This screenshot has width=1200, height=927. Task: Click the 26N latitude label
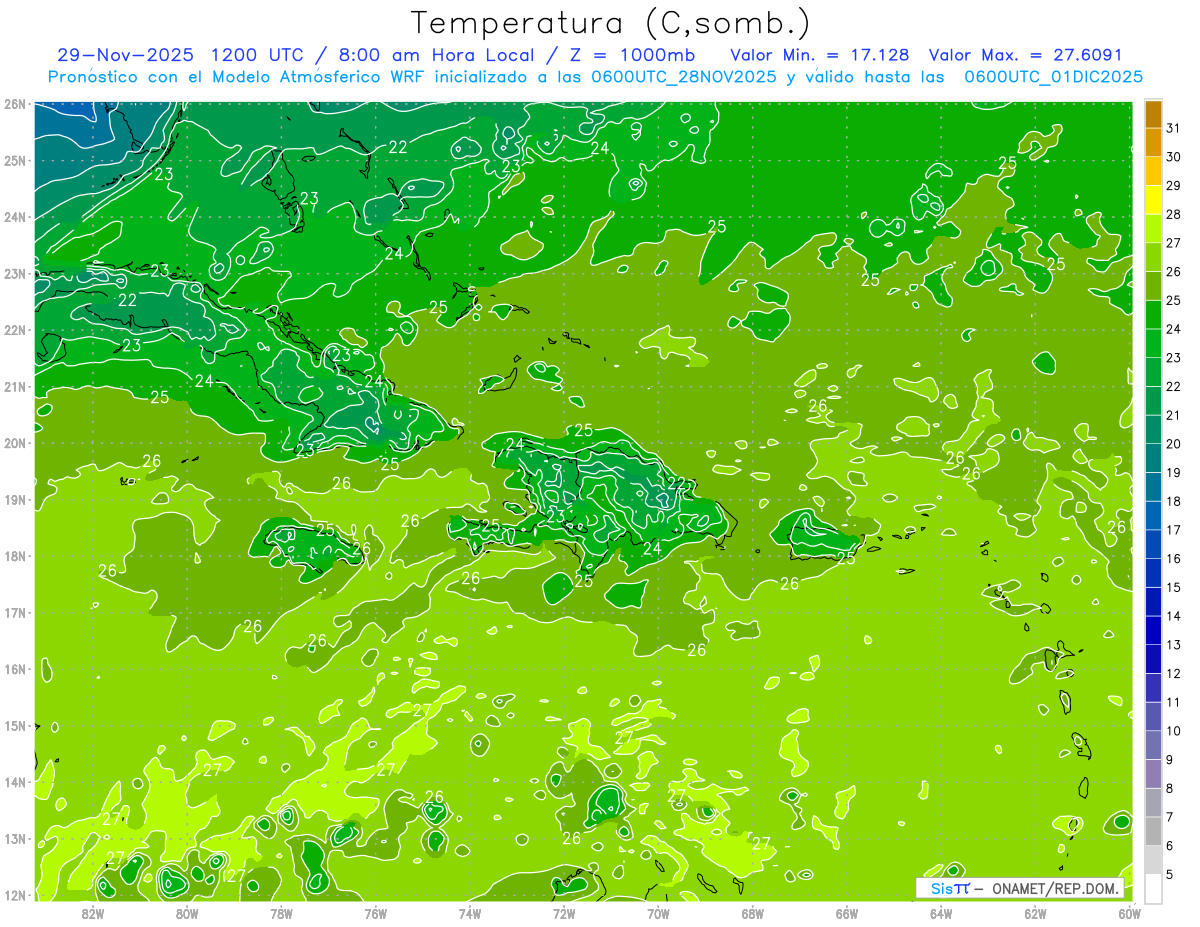pos(15,104)
